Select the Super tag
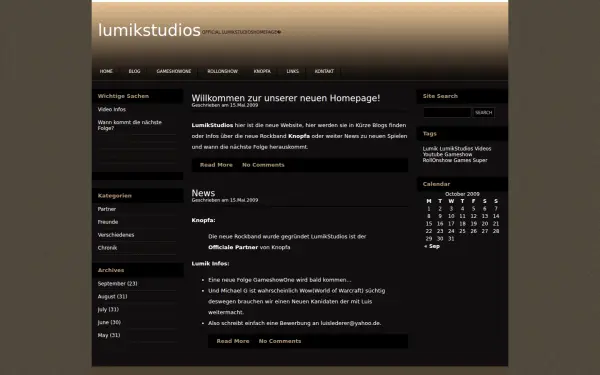Screen dimensions: 600x375 click(480, 160)
